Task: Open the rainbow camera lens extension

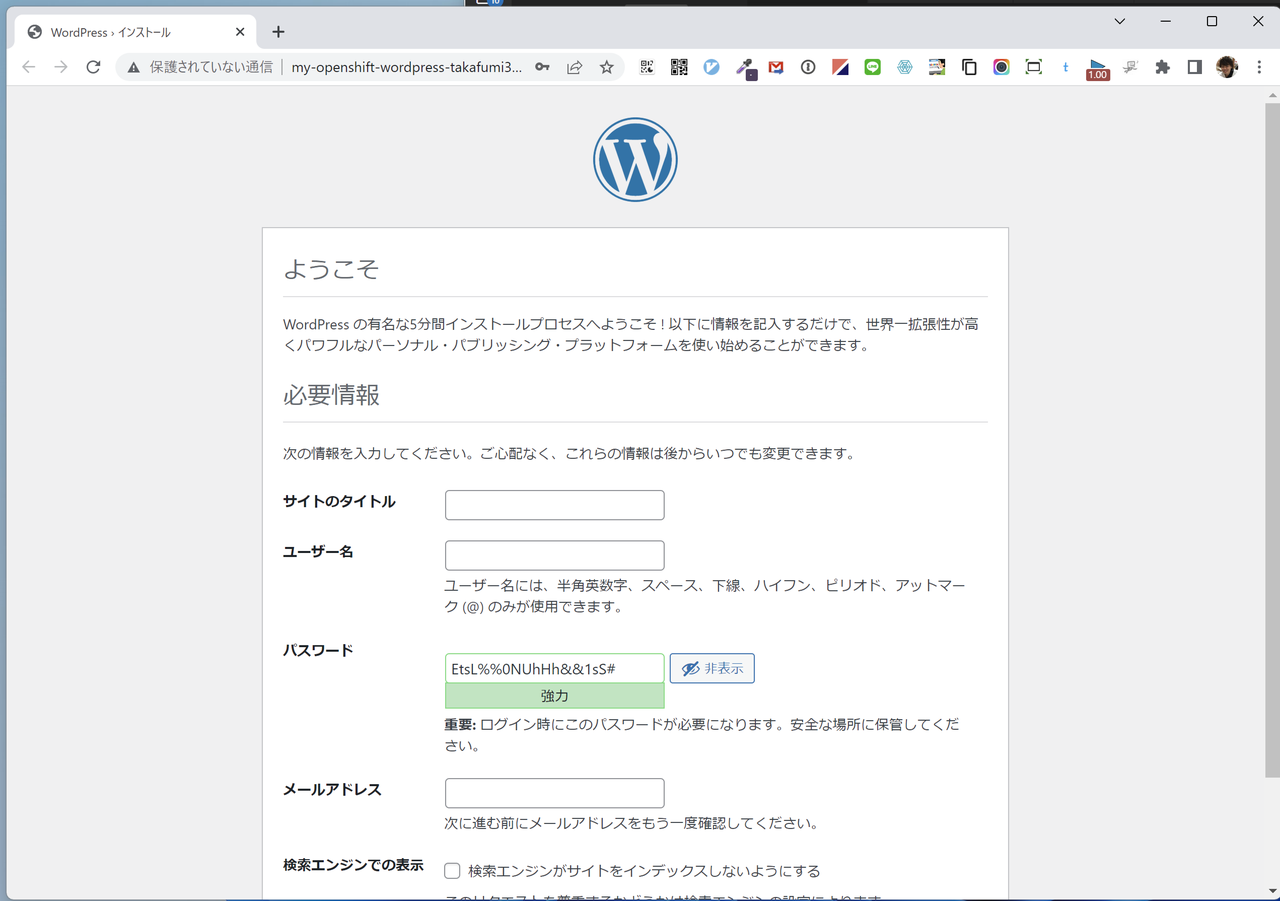Action: 1001,67
